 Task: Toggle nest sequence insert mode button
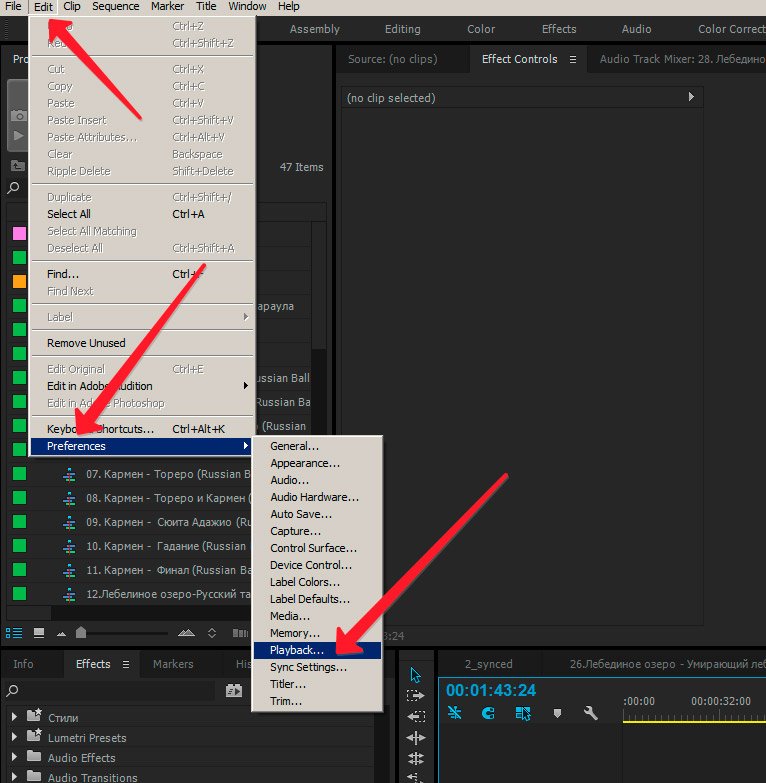click(x=454, y=713)
